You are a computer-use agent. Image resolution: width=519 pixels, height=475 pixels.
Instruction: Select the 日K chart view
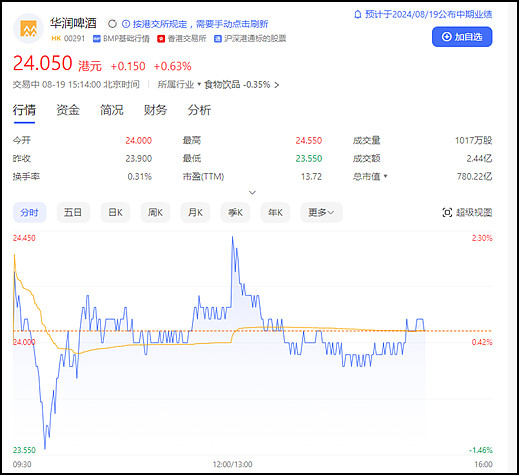115,212
